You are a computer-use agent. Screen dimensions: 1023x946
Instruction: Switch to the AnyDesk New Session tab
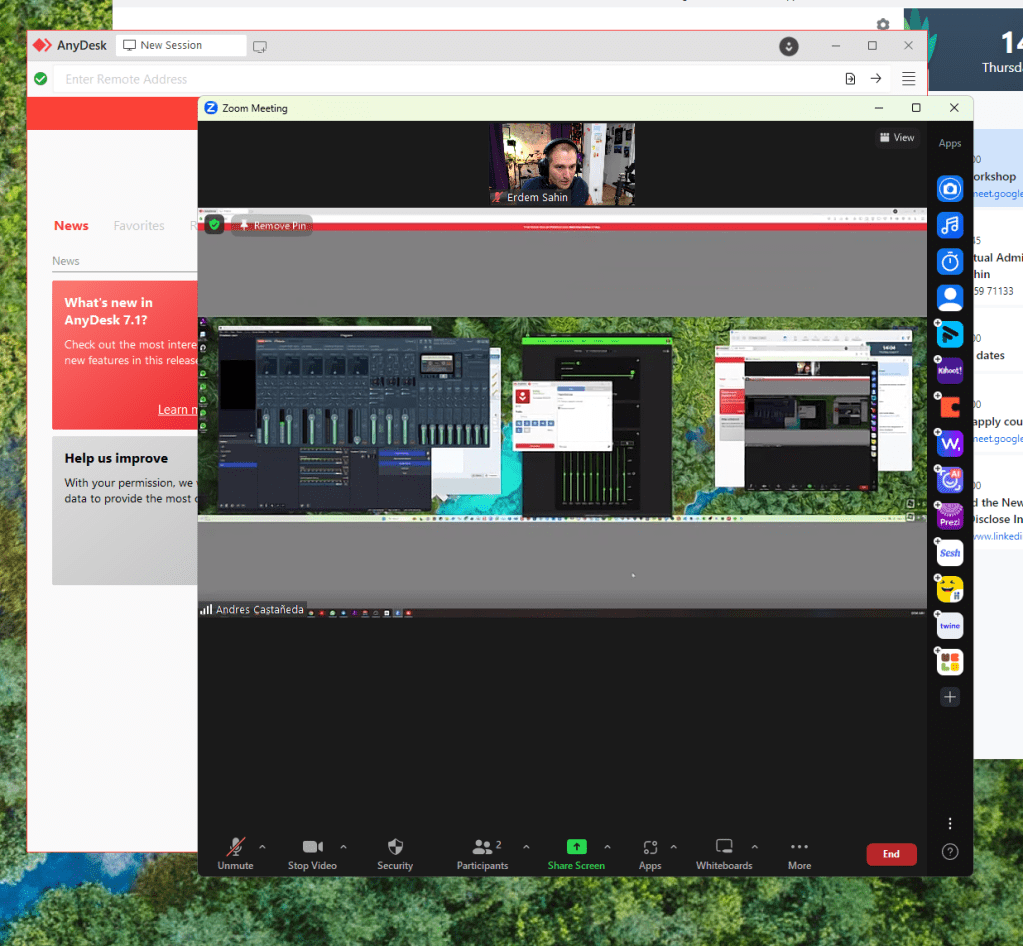(x=181, y=45)
